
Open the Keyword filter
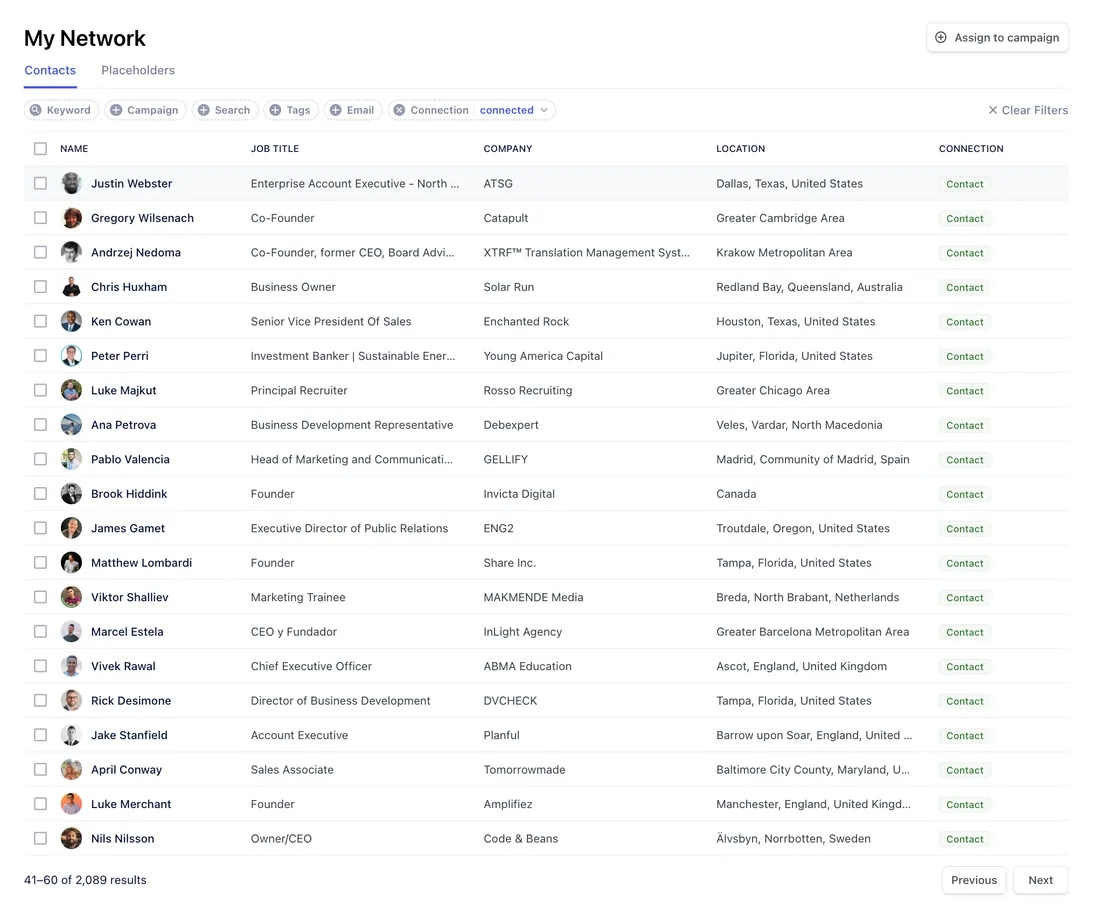tap(61, 110)
